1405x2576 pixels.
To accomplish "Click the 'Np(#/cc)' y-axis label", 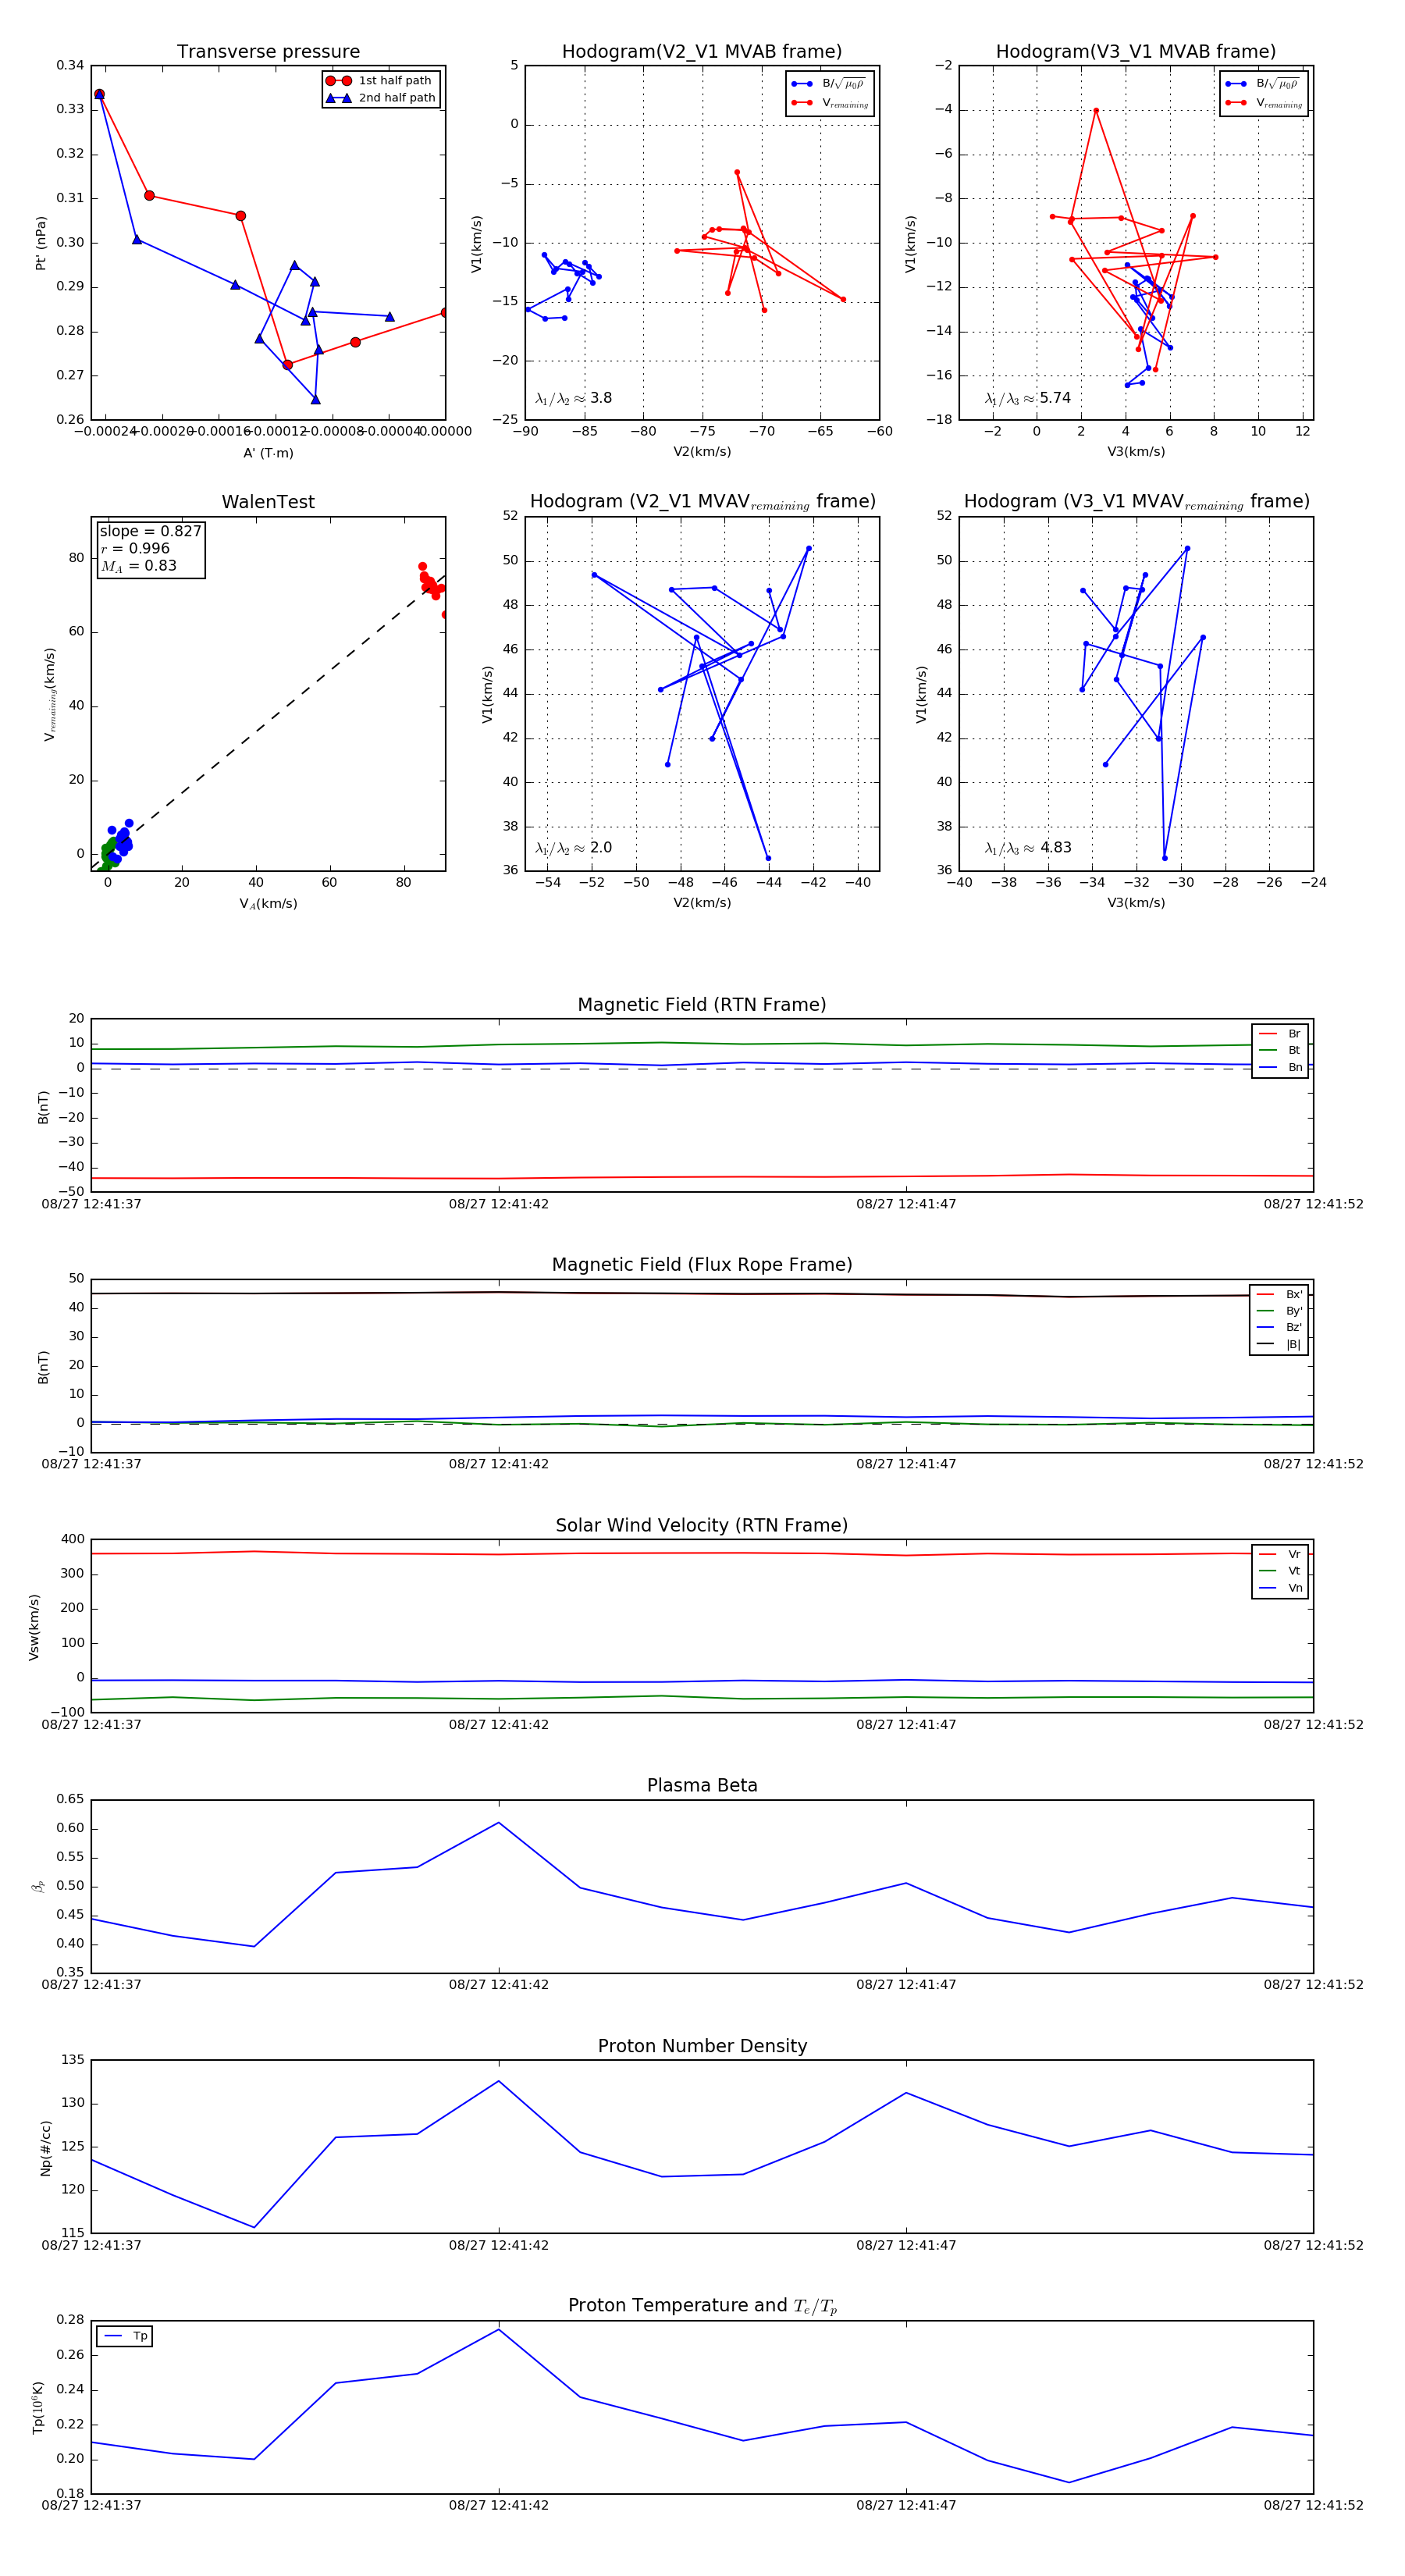I will [46, 2147].
